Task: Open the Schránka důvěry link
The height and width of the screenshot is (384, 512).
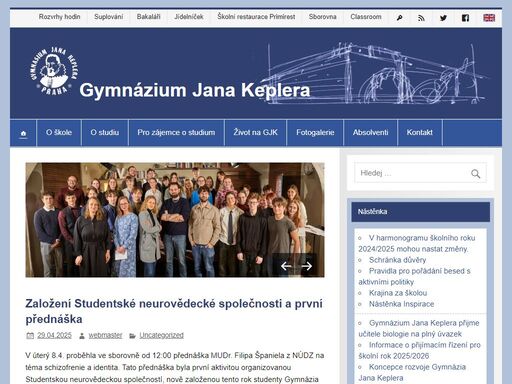Action: coord(397,260)
